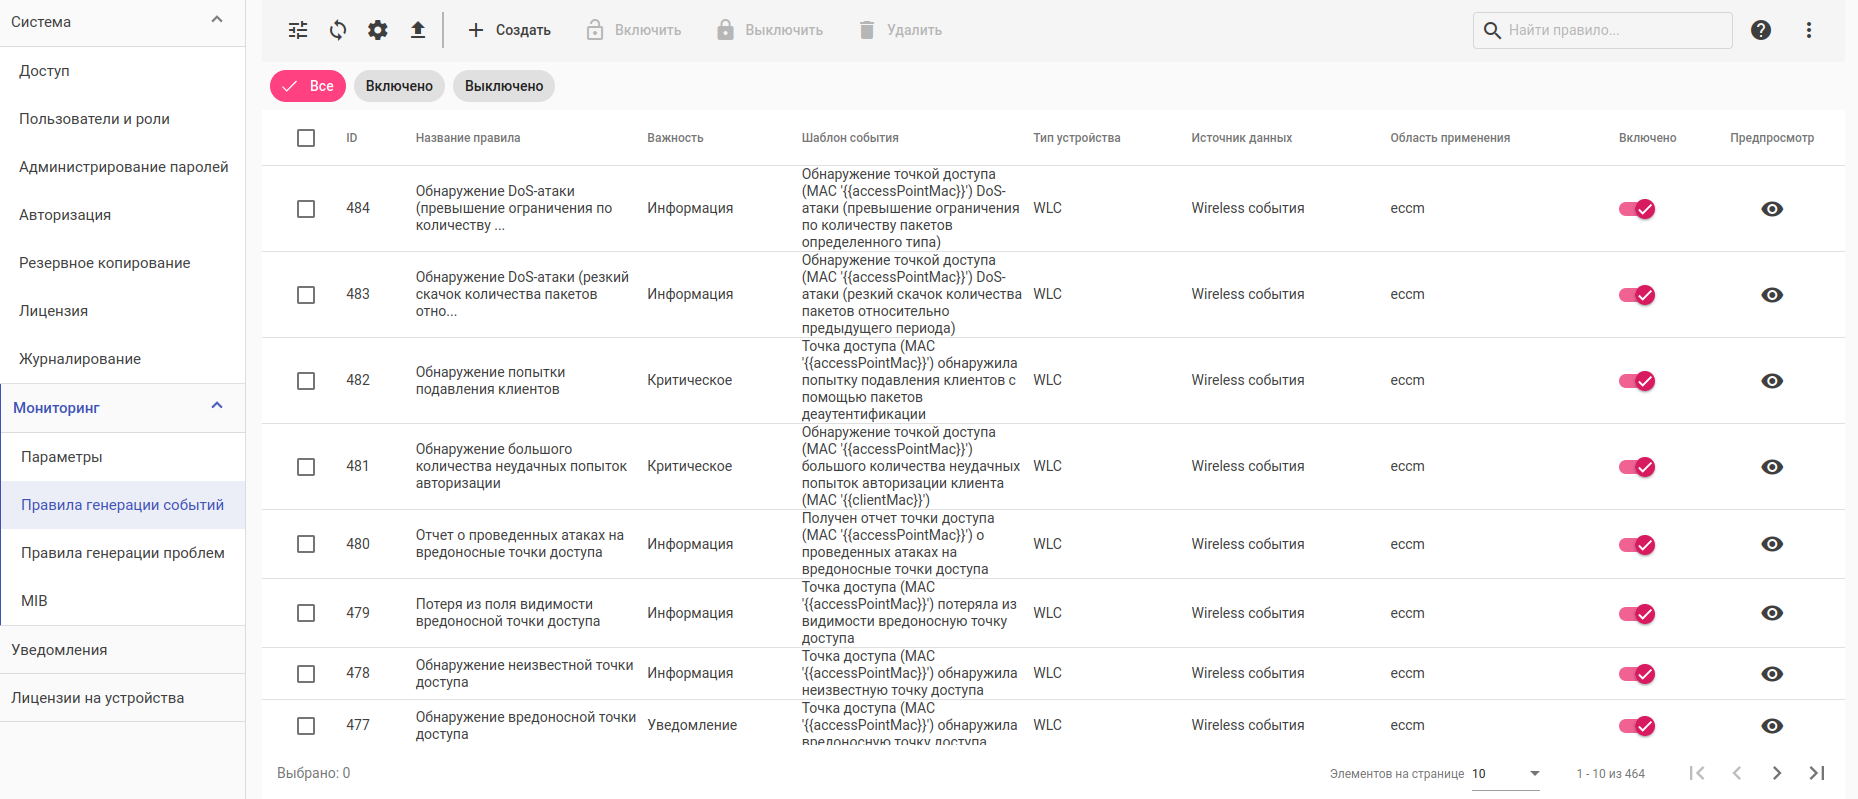Open the help question mark icon

click(1761, 30)
